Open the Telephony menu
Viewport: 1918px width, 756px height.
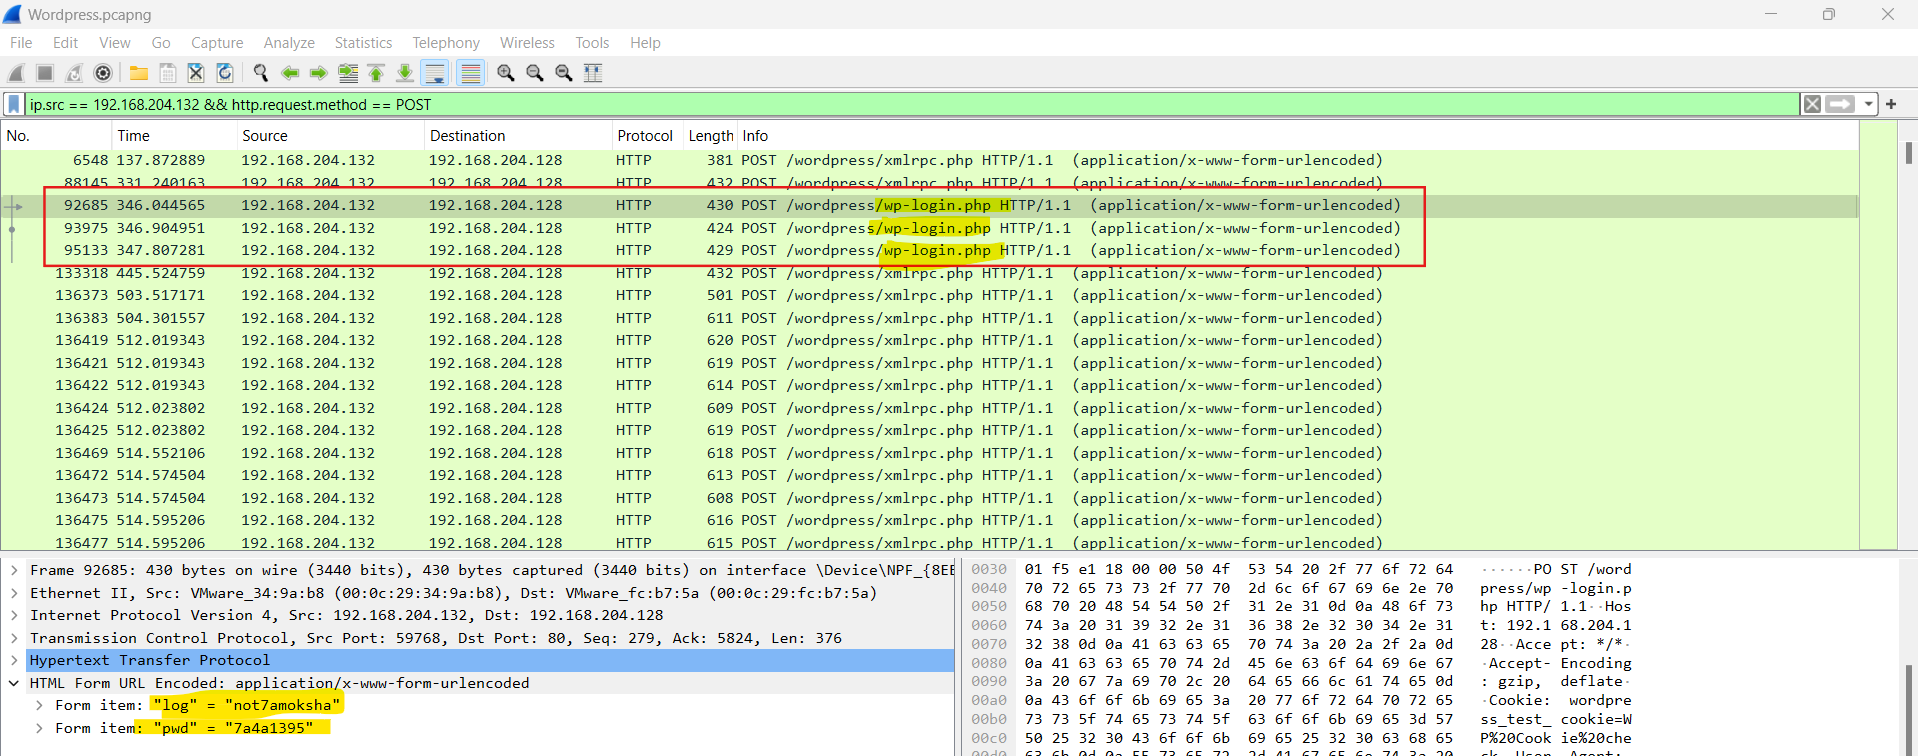[x=446, y=43]
